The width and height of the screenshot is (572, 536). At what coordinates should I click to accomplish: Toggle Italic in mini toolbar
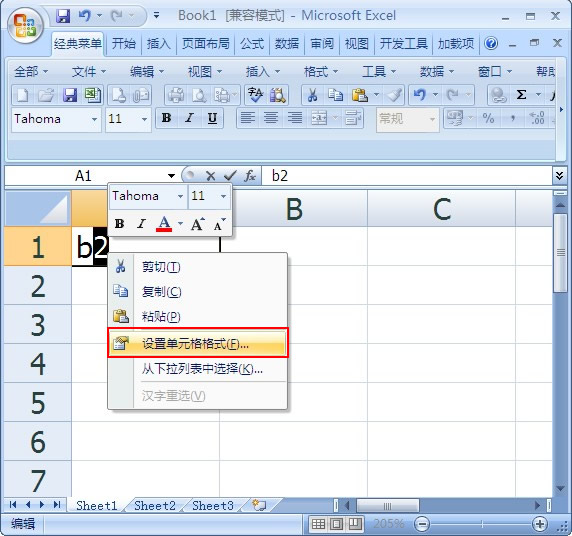[142, 223]
